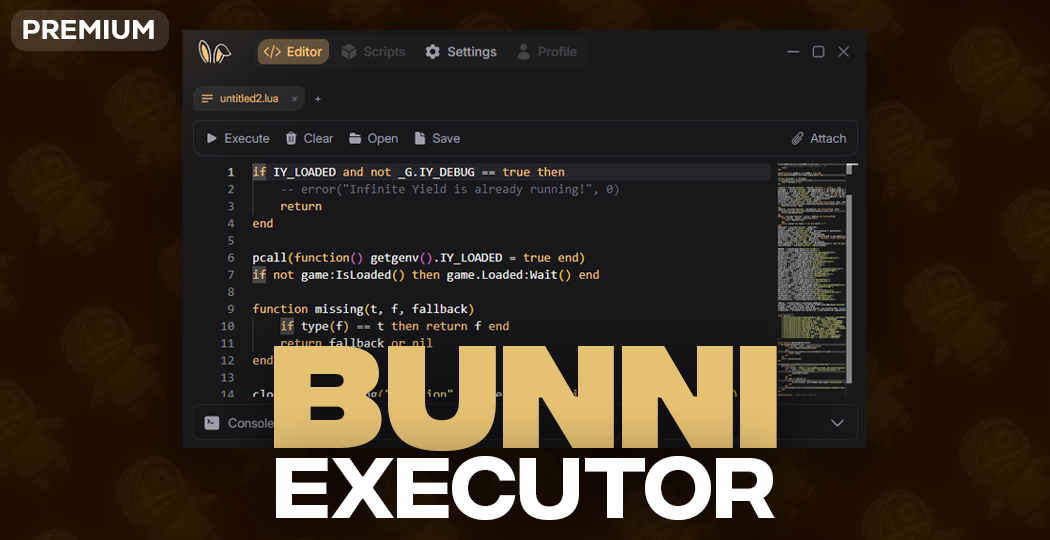Open the Scripts section

(x=373, y=52)
